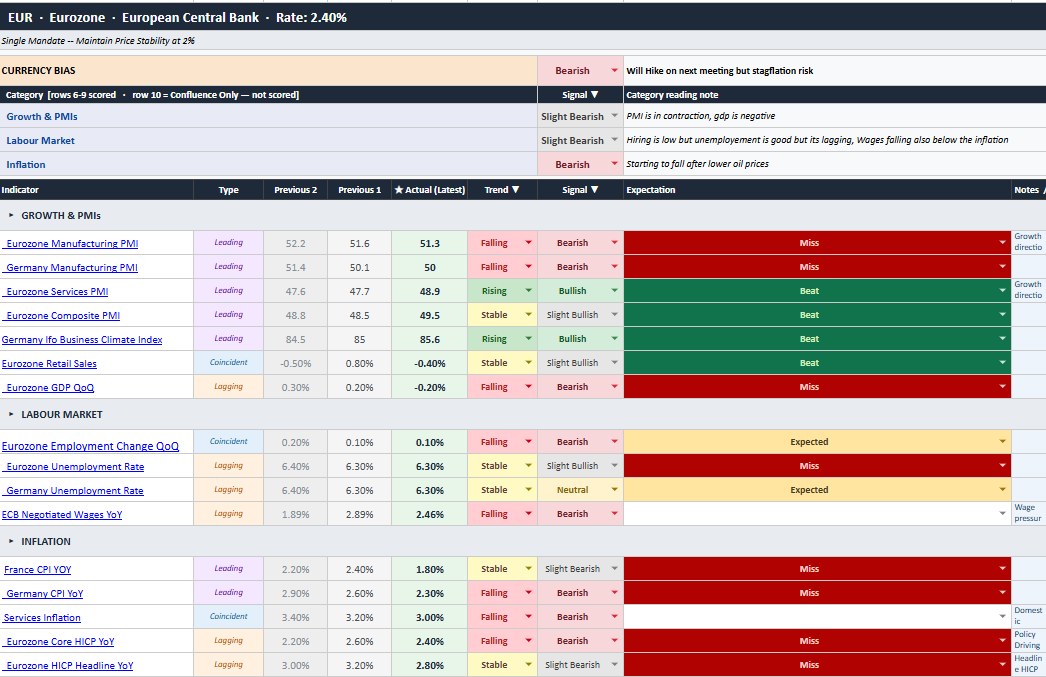Open Eurozone Unemployment Rate link
This screenshot has width=1046, height=677.
pos(75,467)
